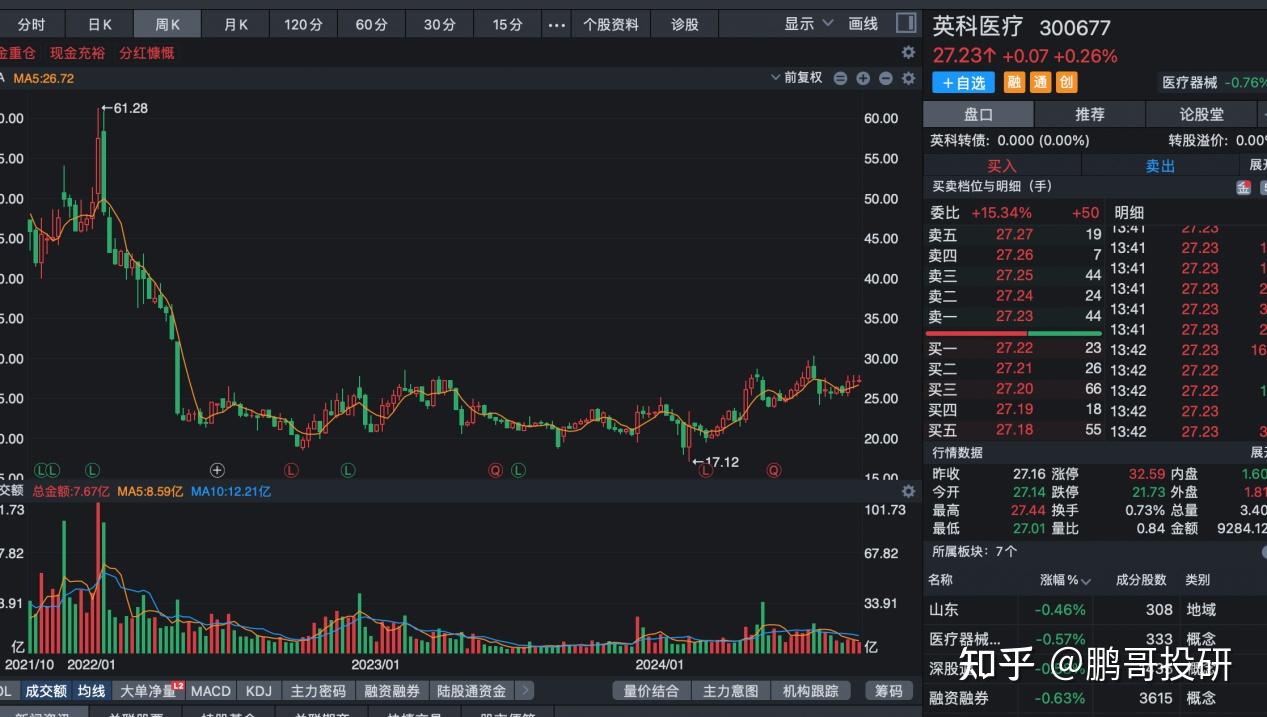The image size is (1267, 717).
Task: Click the 创 ChiNext badge
Action: pyautogui.click(x=1066, y=83)
